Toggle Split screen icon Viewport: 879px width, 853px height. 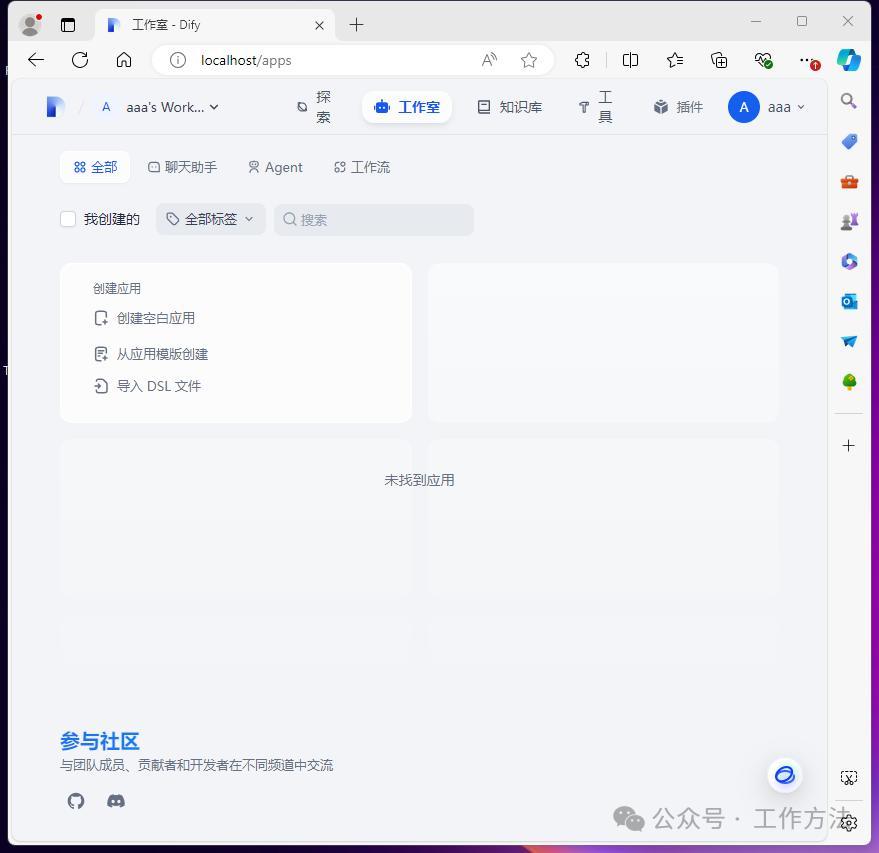(x=630, y=60)
